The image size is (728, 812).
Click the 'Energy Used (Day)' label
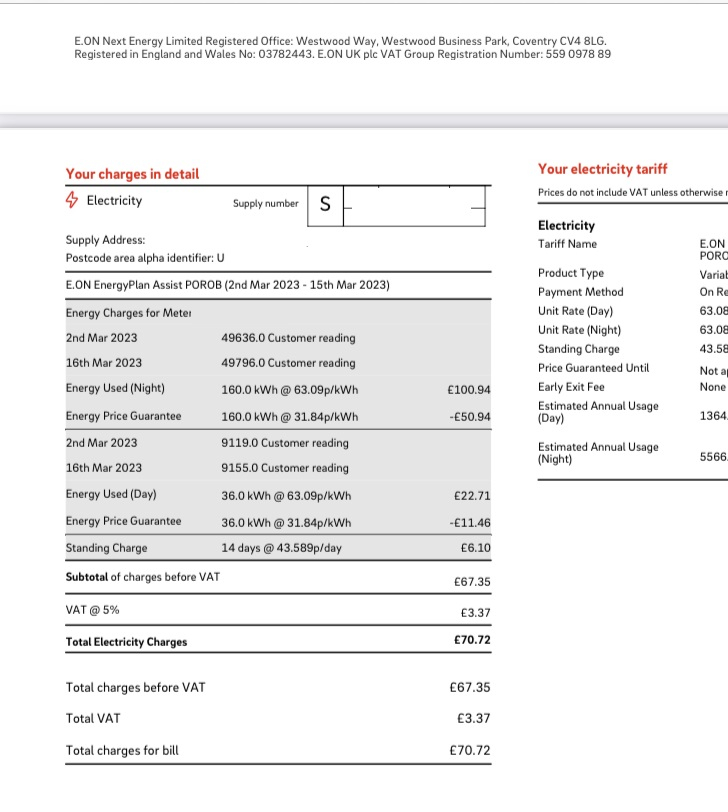tap(111, 494)
